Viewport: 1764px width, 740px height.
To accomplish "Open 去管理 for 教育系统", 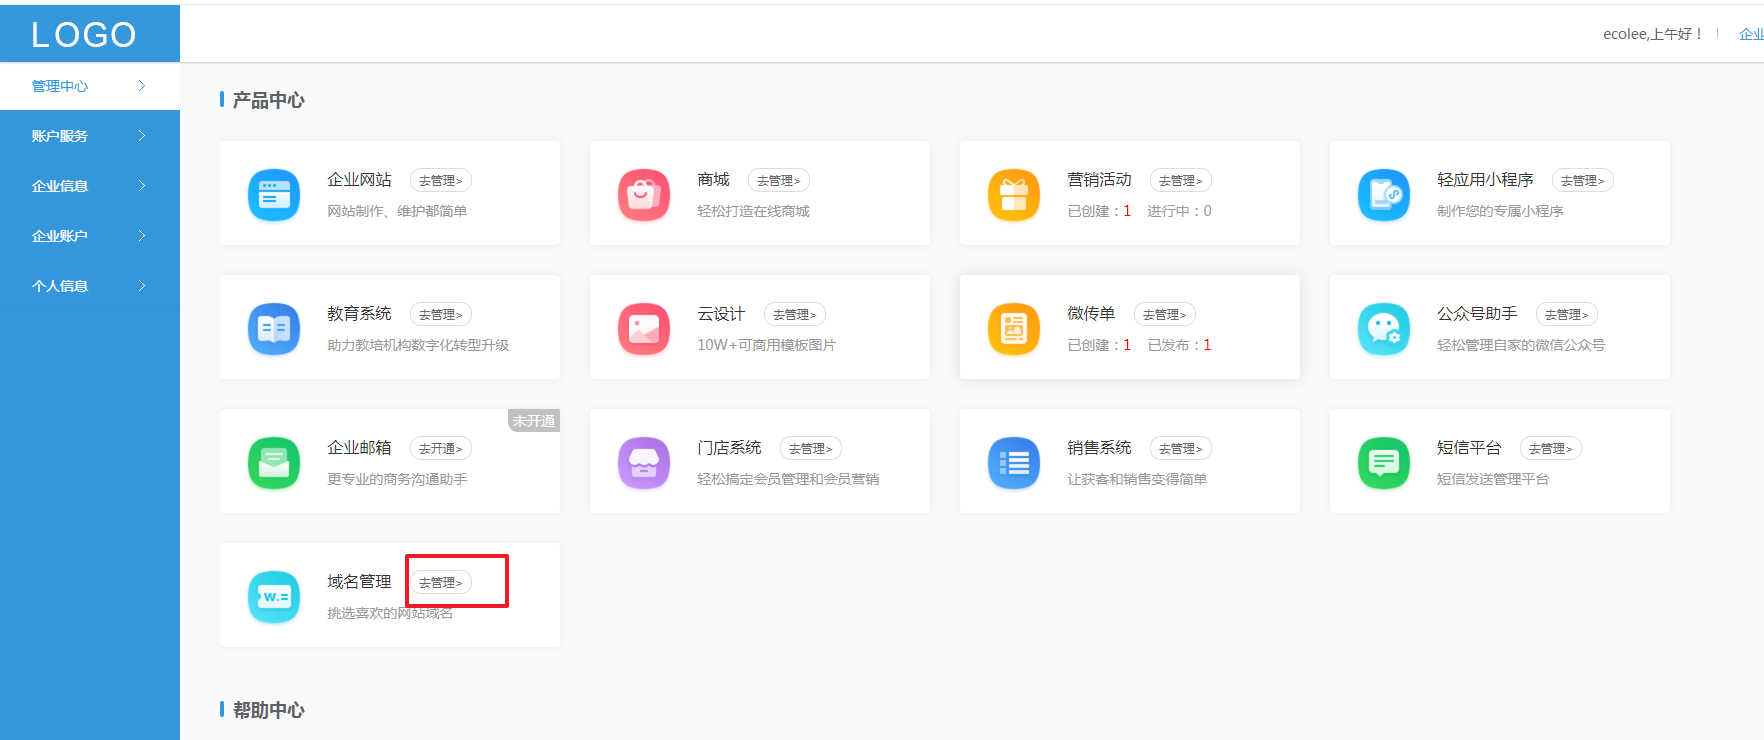I will click(441, 315).
